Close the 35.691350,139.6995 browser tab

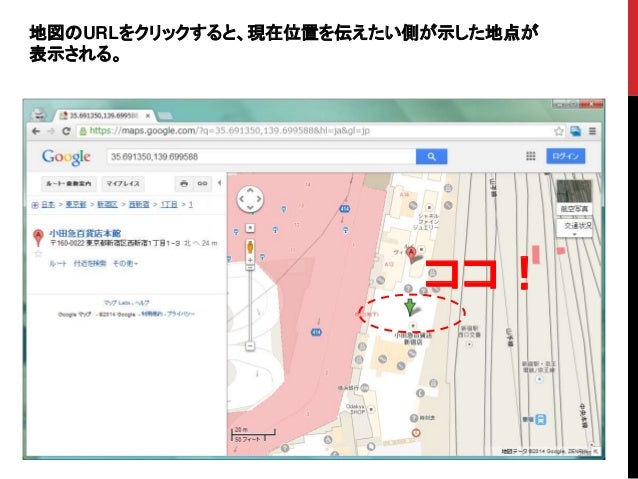click(148, 116)
